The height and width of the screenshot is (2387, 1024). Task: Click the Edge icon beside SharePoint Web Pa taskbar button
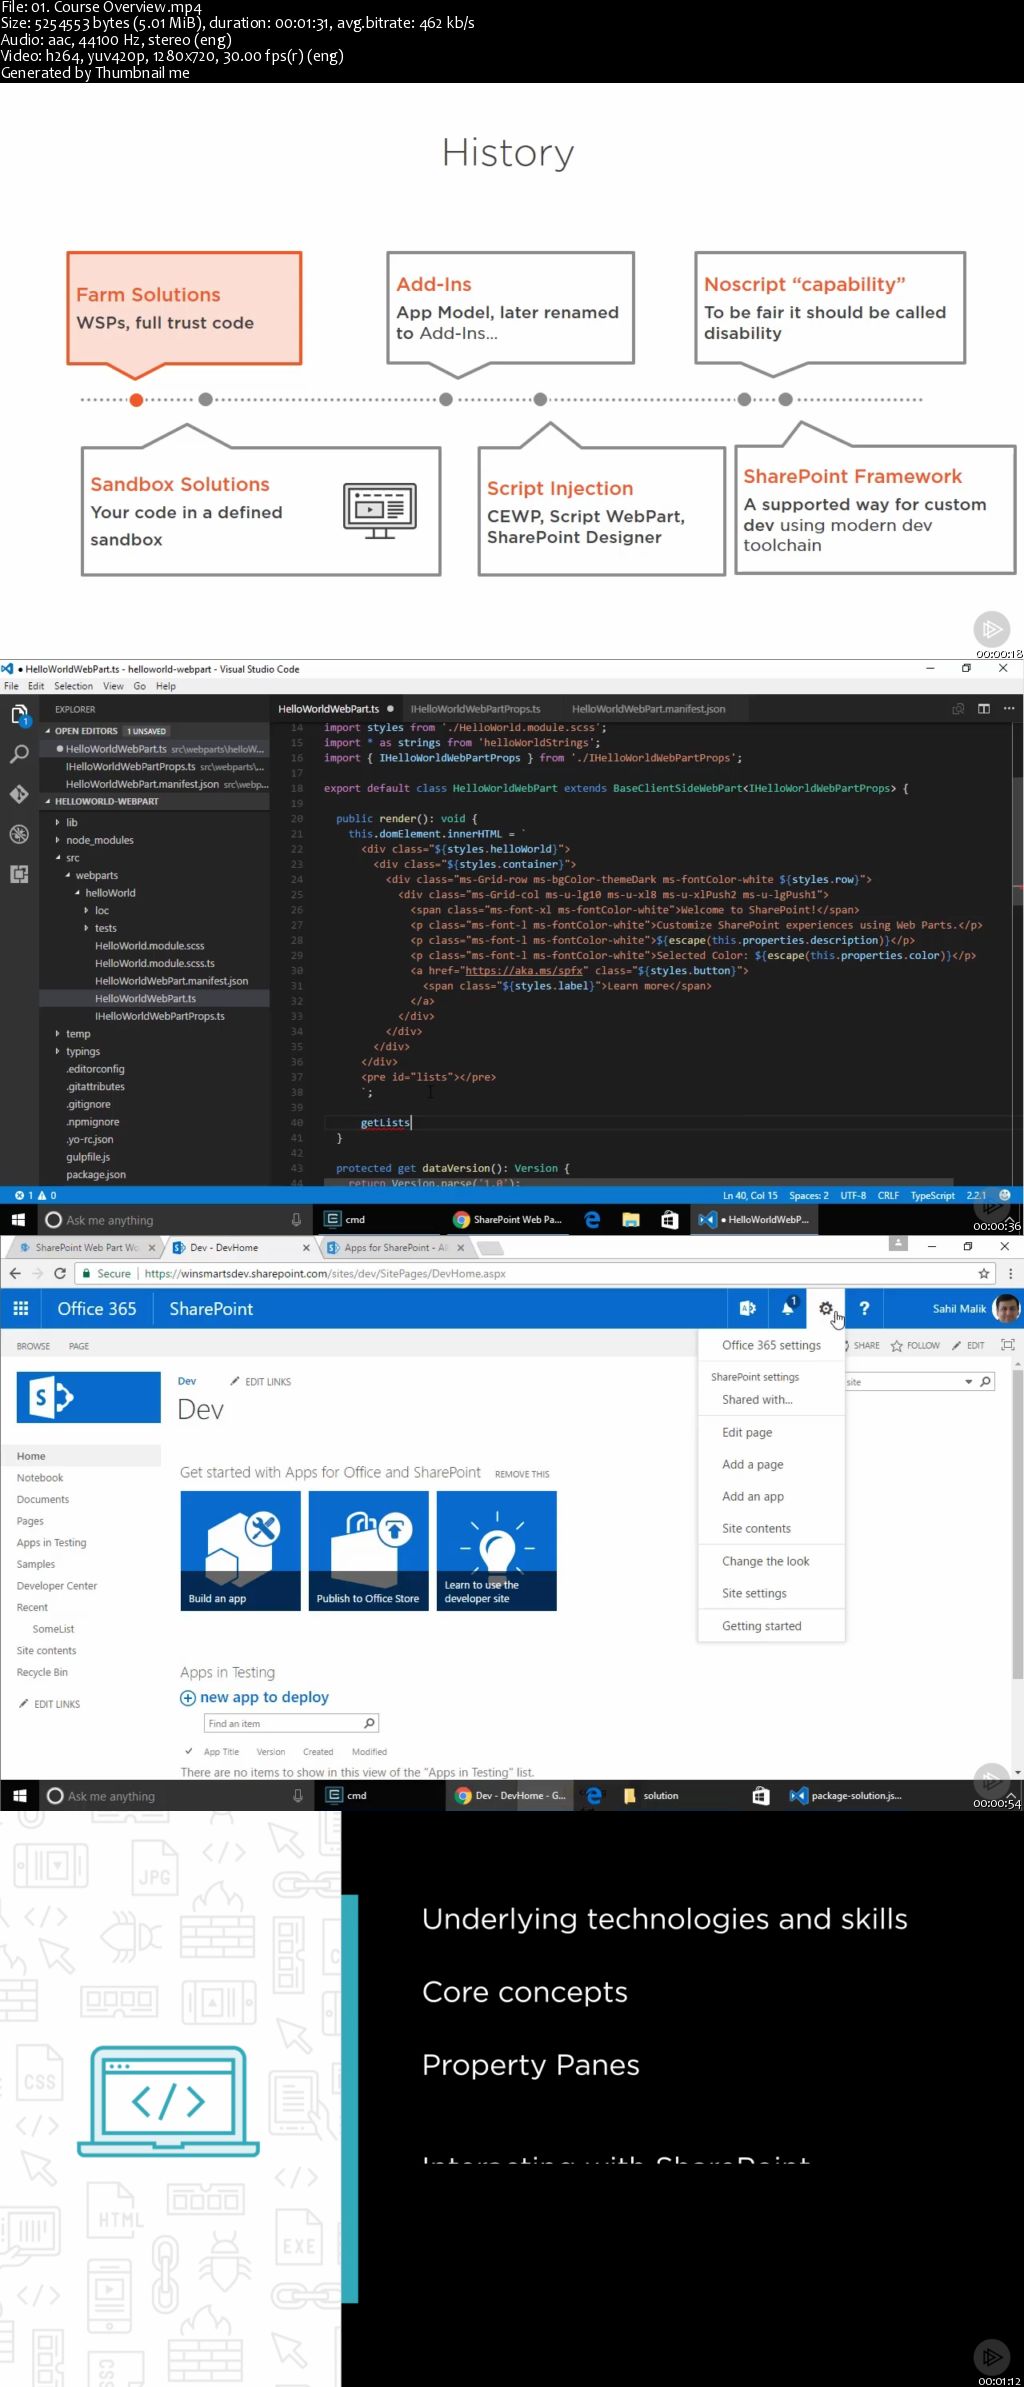(593, 1219)
